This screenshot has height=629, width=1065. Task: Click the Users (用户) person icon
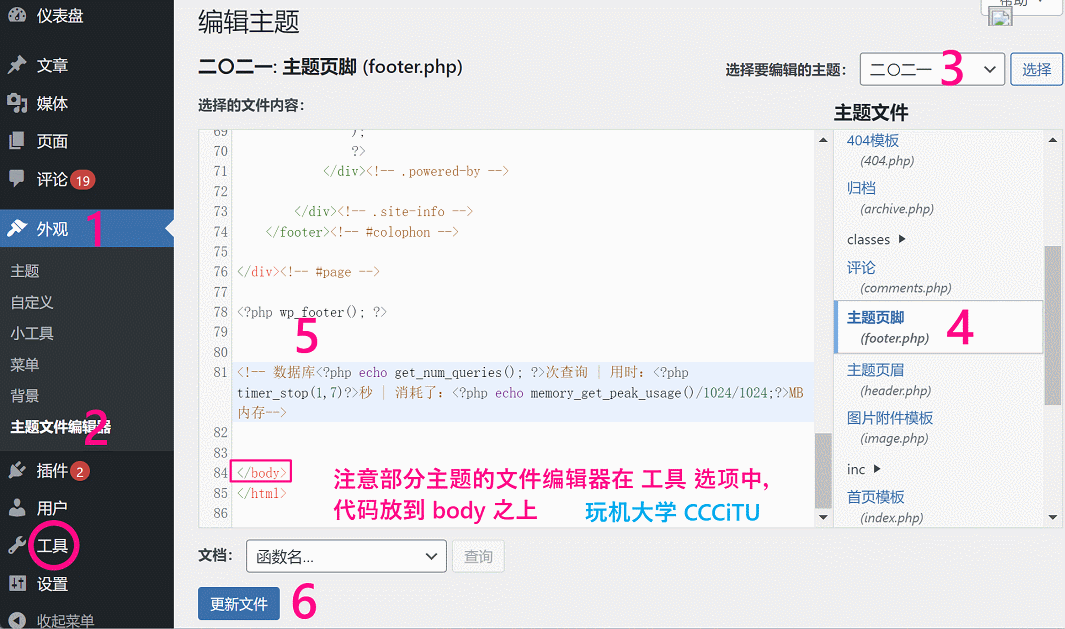[17, 508]
